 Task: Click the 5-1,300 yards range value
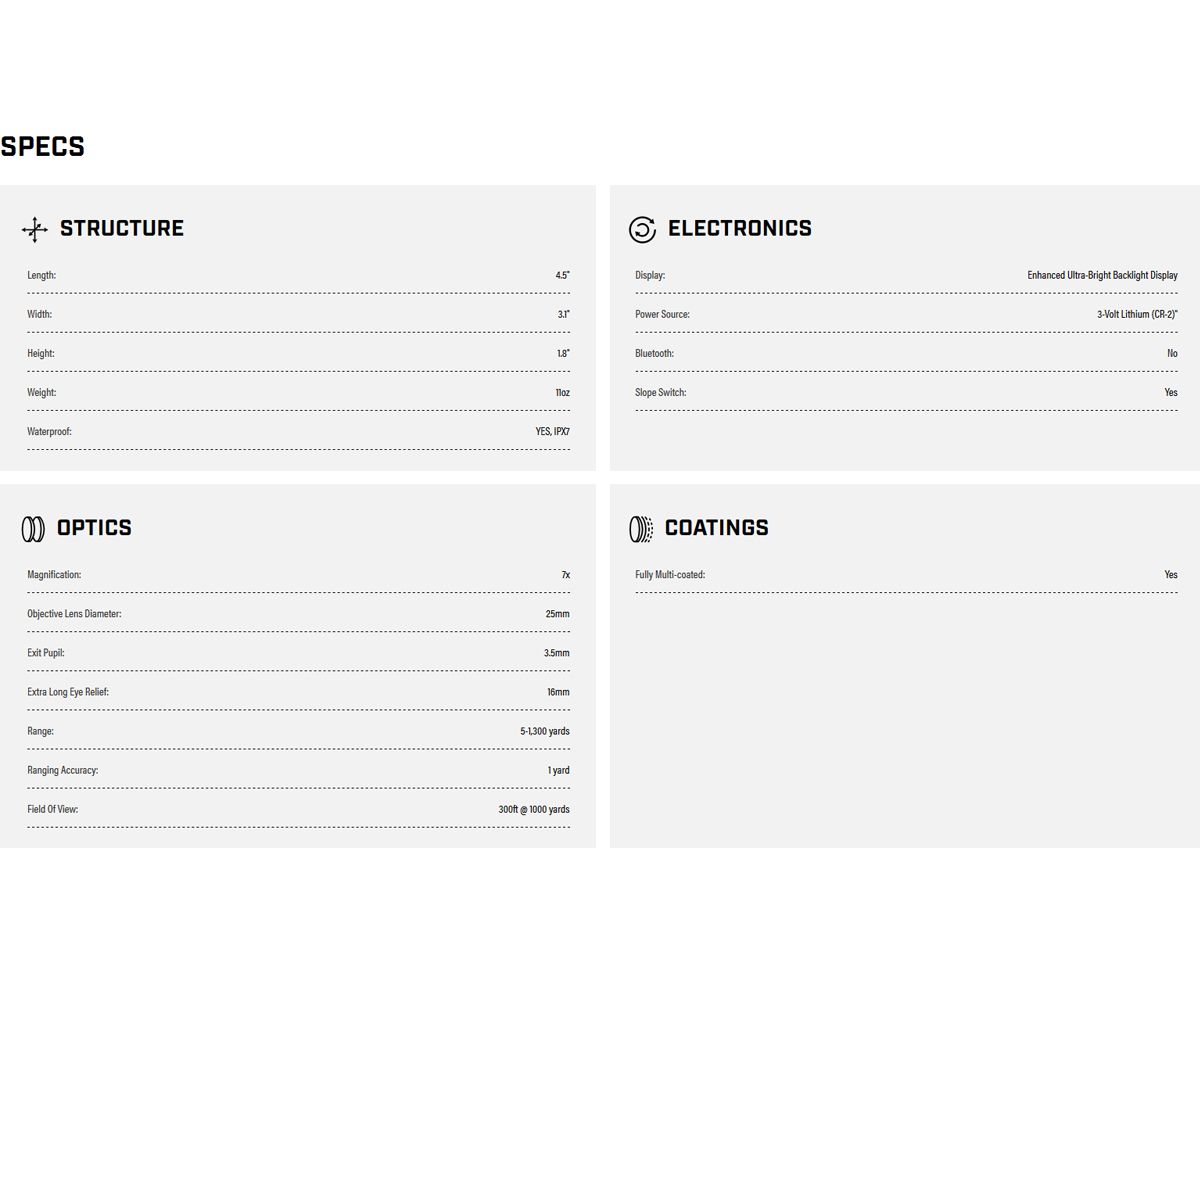coord(545,731)
